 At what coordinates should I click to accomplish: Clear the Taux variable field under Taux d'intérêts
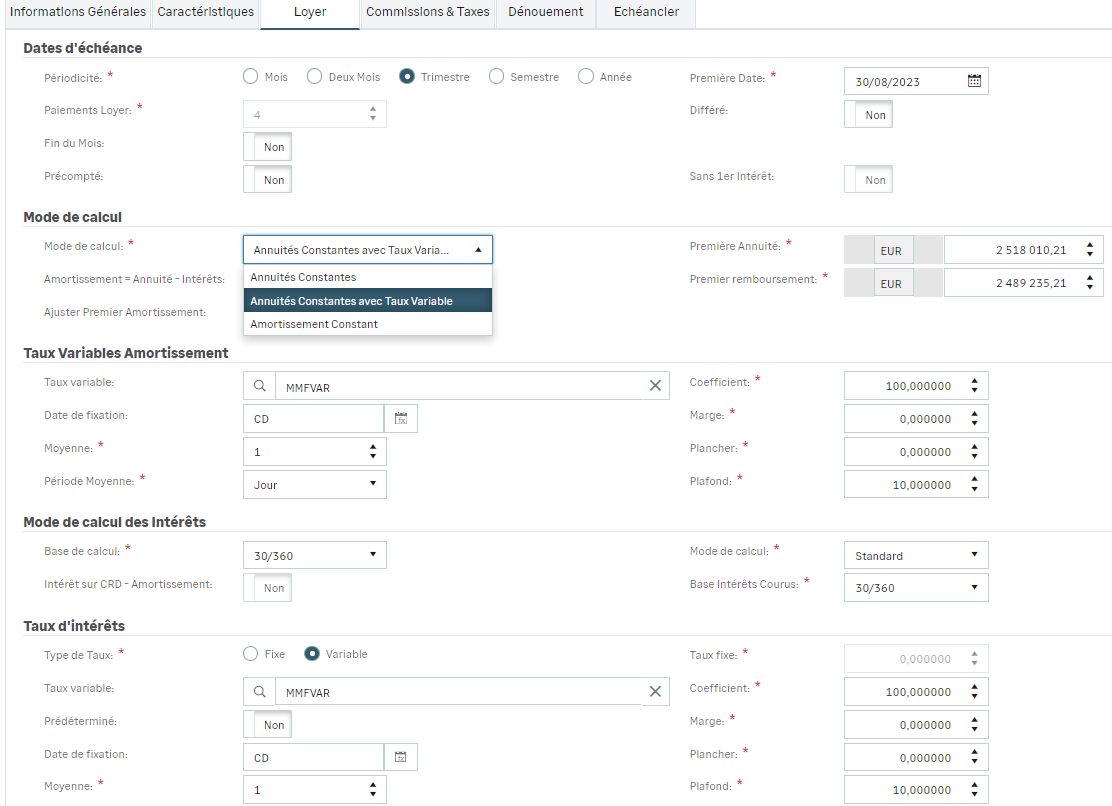coord(655,692)
